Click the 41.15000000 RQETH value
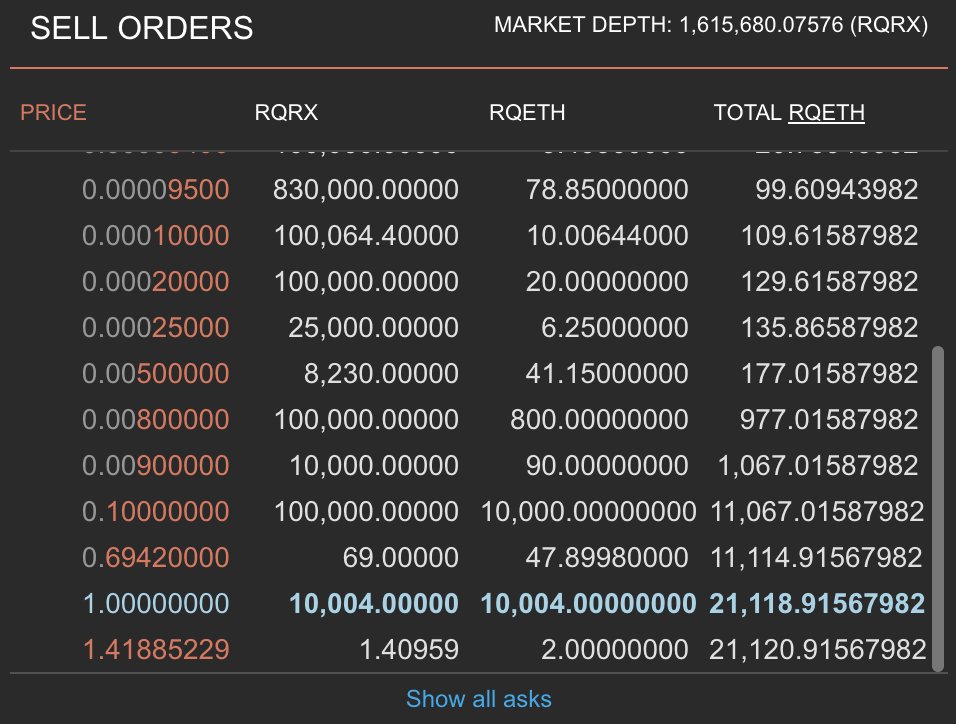The width and height of the screenshot is (956, 724). point(607,373)
